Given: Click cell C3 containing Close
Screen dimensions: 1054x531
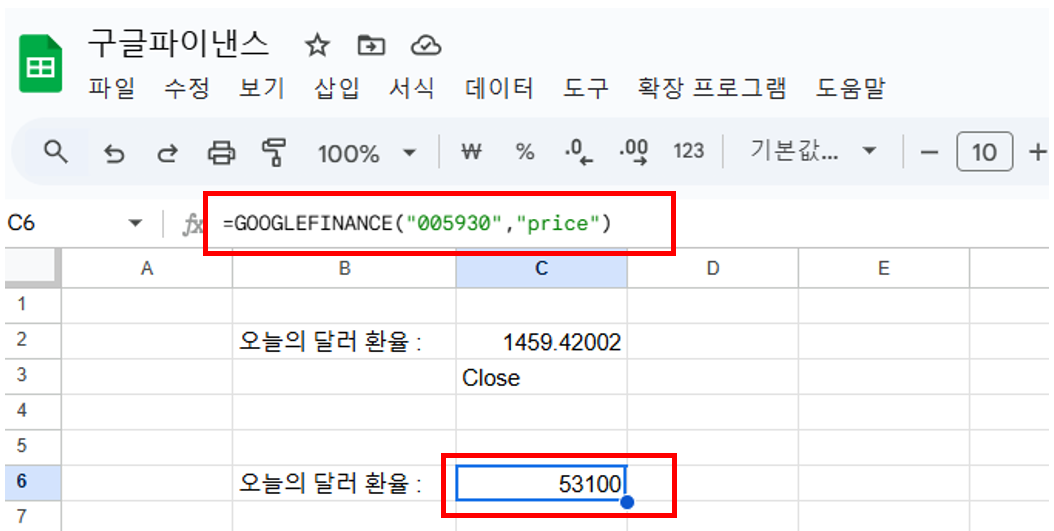Looking at the screenshot, I should (542, 377).
